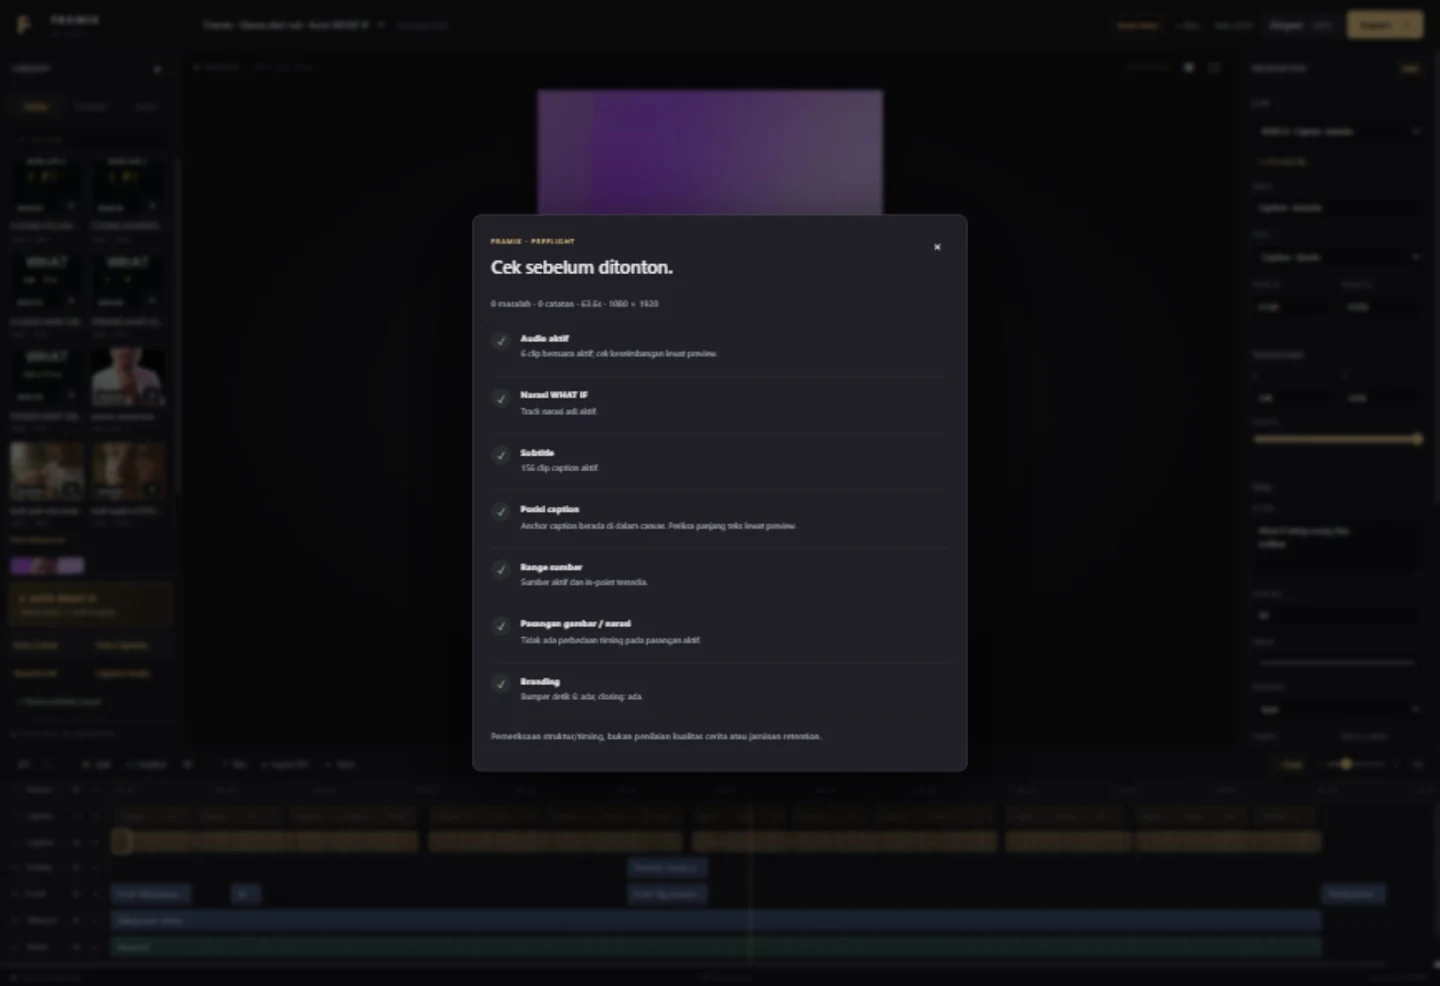Image resolution: width=1440 pixels, height=986 pixels.
Task: Click the checkmark icon beside Subtitle
Action: pos(501,455)
